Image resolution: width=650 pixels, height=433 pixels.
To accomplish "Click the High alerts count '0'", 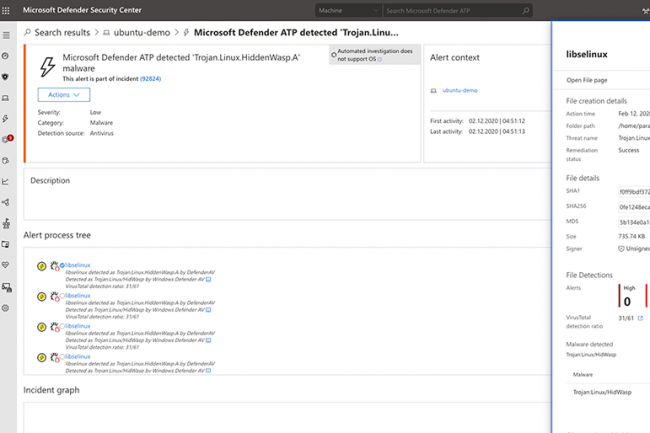I will click(x=627, y=302).
